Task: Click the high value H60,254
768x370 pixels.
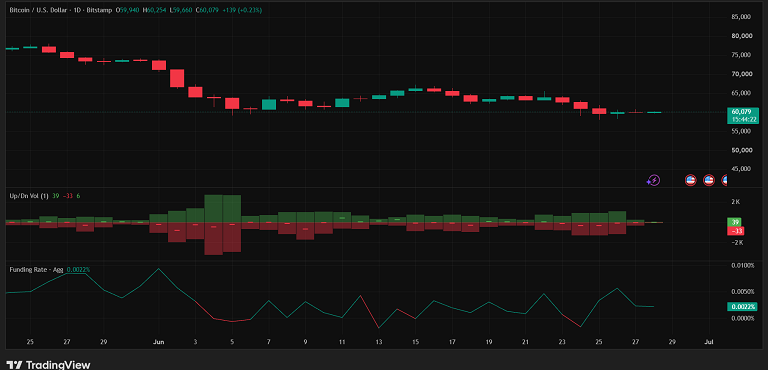Action: pos(155,9)
